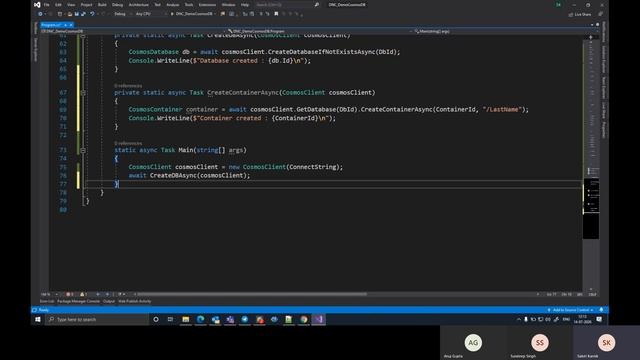Image resolution: width=640 pixels, height=360 pixels.
Task: Collapse the Main method outline
Action: [x=83, y=150]
